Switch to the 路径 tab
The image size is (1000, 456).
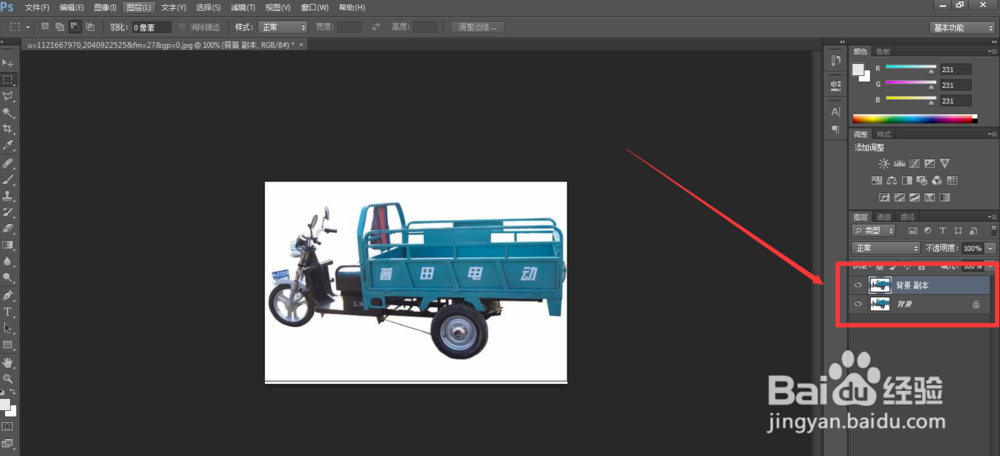point(906,216)
